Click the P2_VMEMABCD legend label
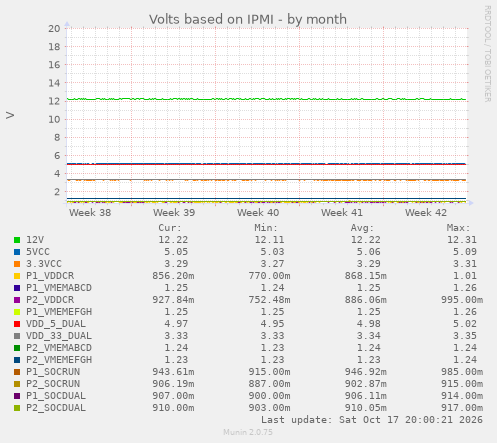The image size is (497, 443). pyautogui.click(x=59, y=348)
